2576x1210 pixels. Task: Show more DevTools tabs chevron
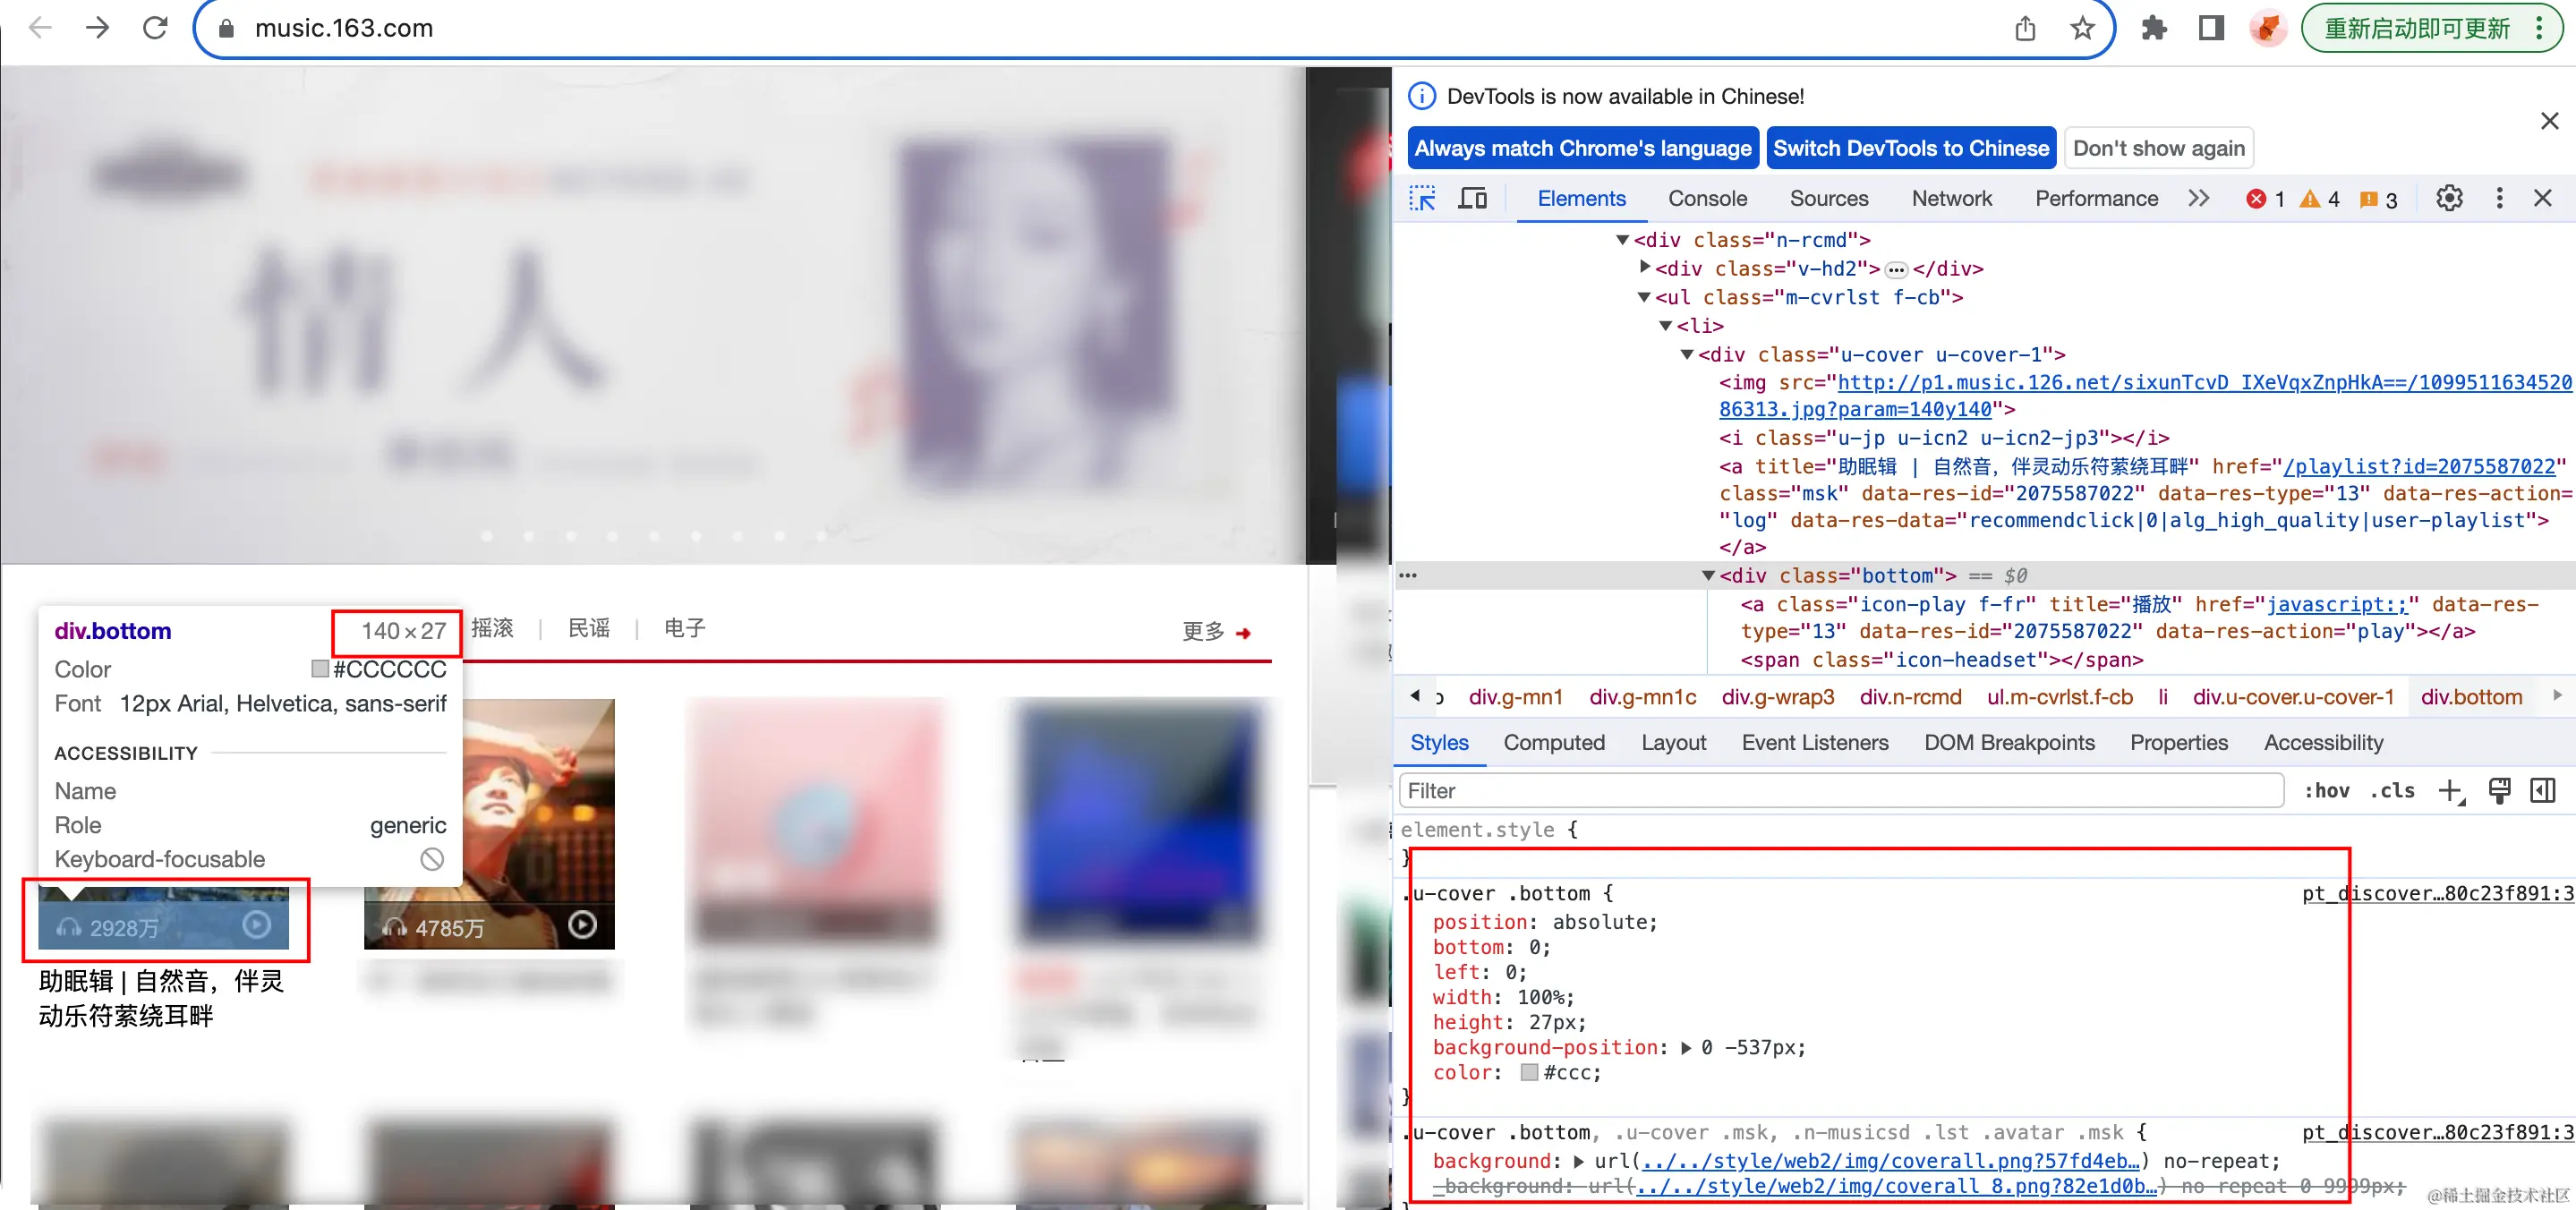point(2198,198)
